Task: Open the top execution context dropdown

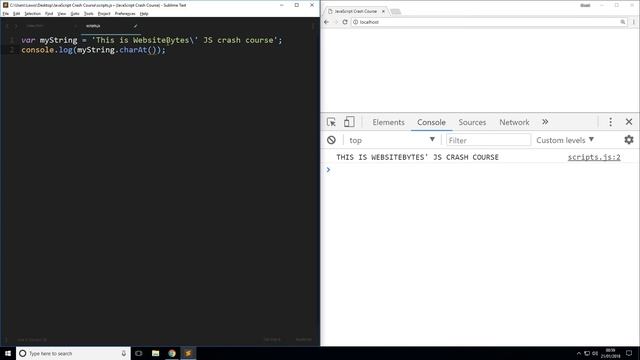Action: [391, 140]
